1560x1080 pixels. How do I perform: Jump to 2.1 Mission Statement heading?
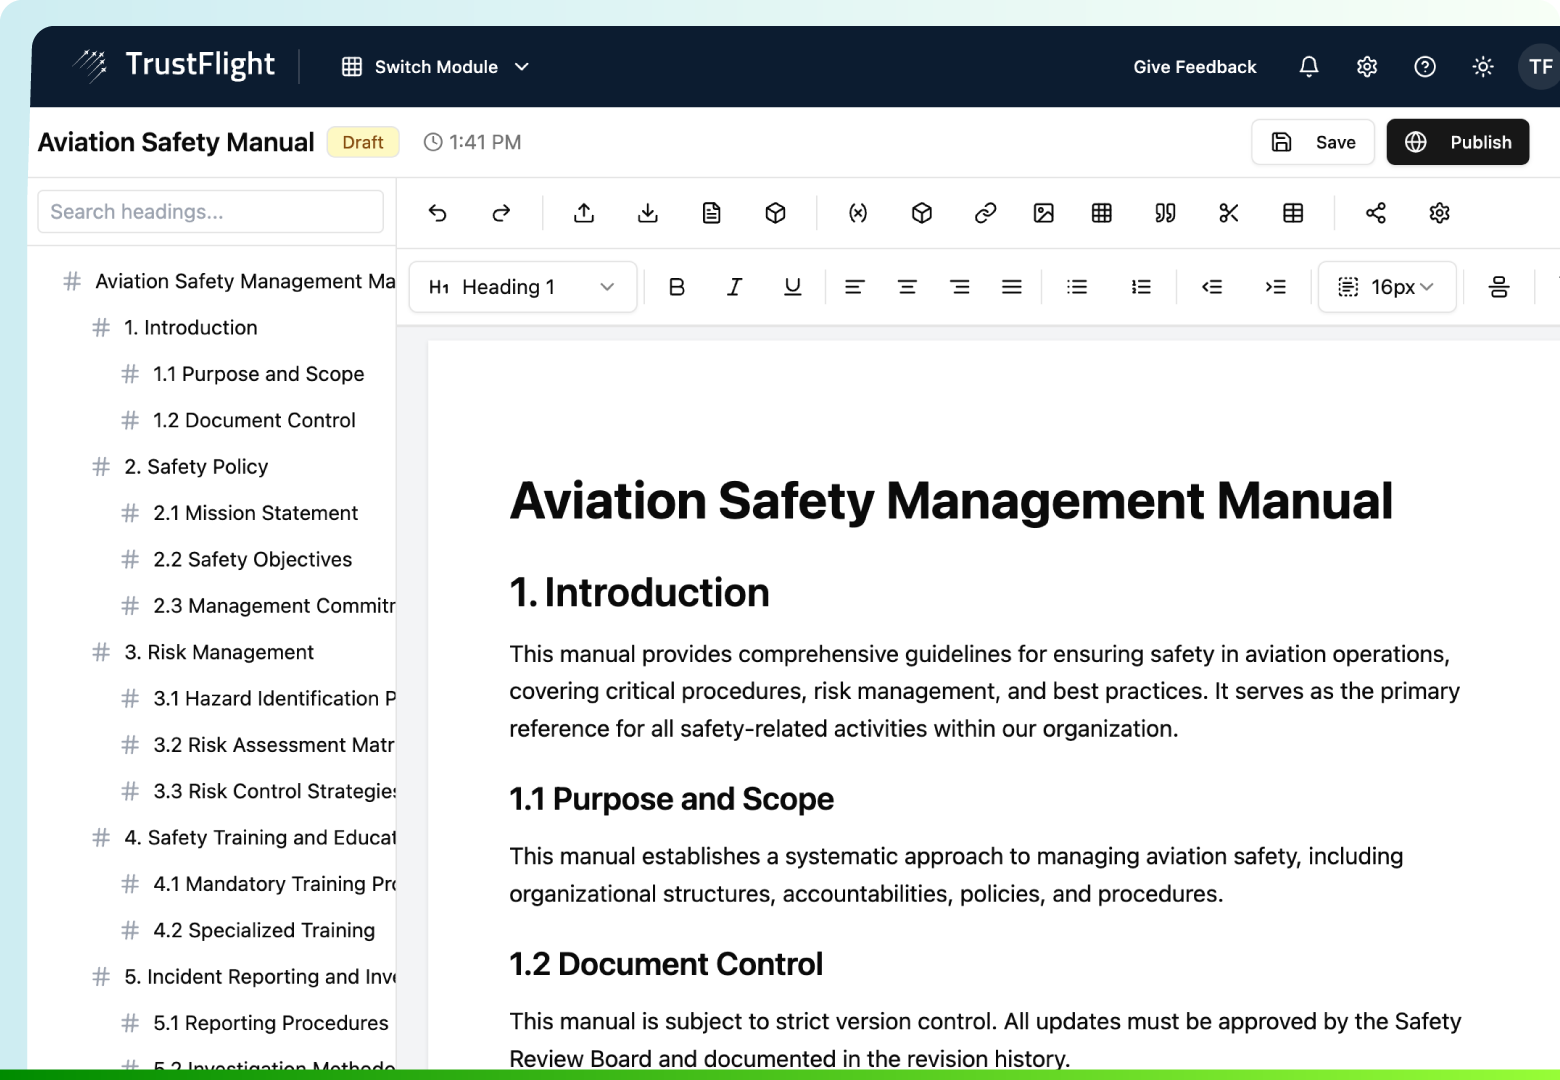click(255, 513)
